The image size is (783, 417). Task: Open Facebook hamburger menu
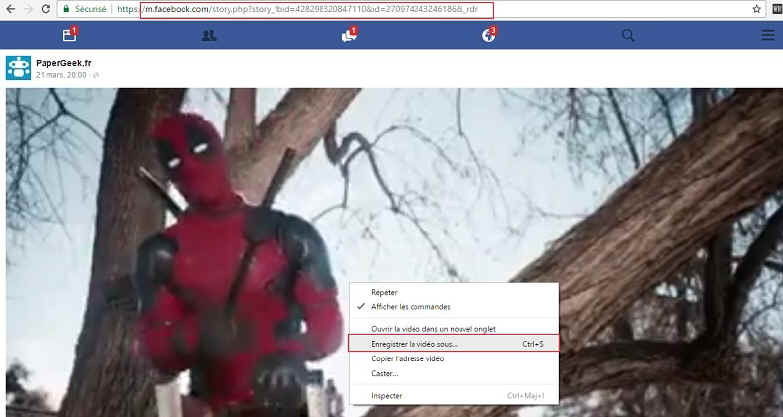point(768,35)
